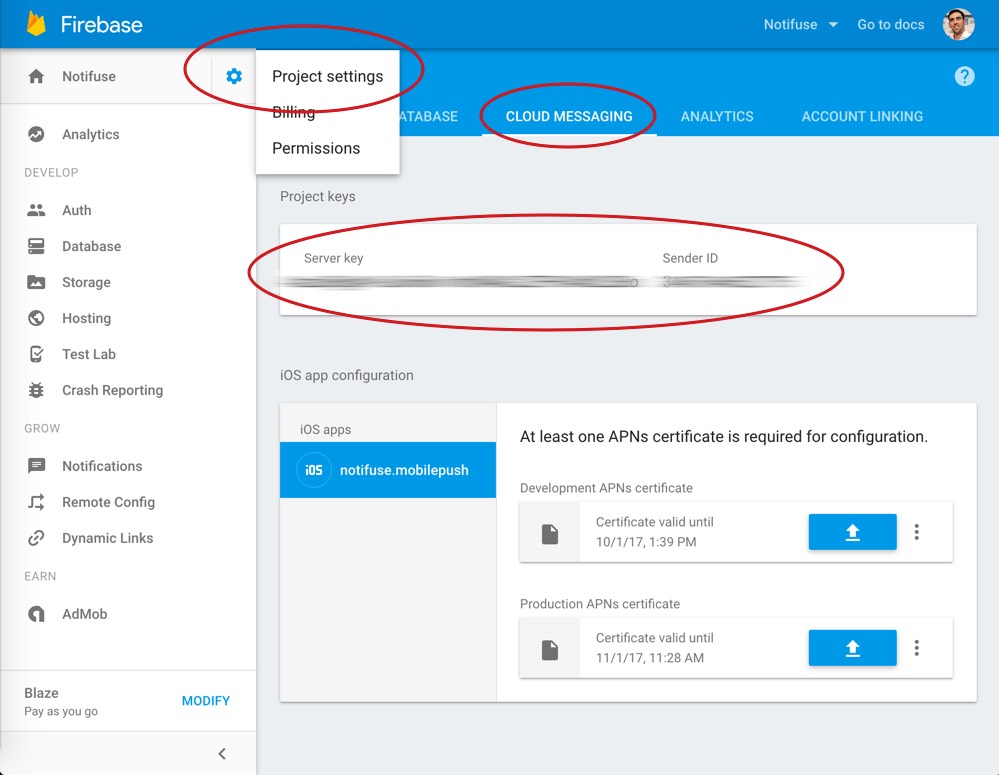The image size is (999, 775).
Task: Click the iOS badge for notifuse.mobilepush
Action: (313, 470)
